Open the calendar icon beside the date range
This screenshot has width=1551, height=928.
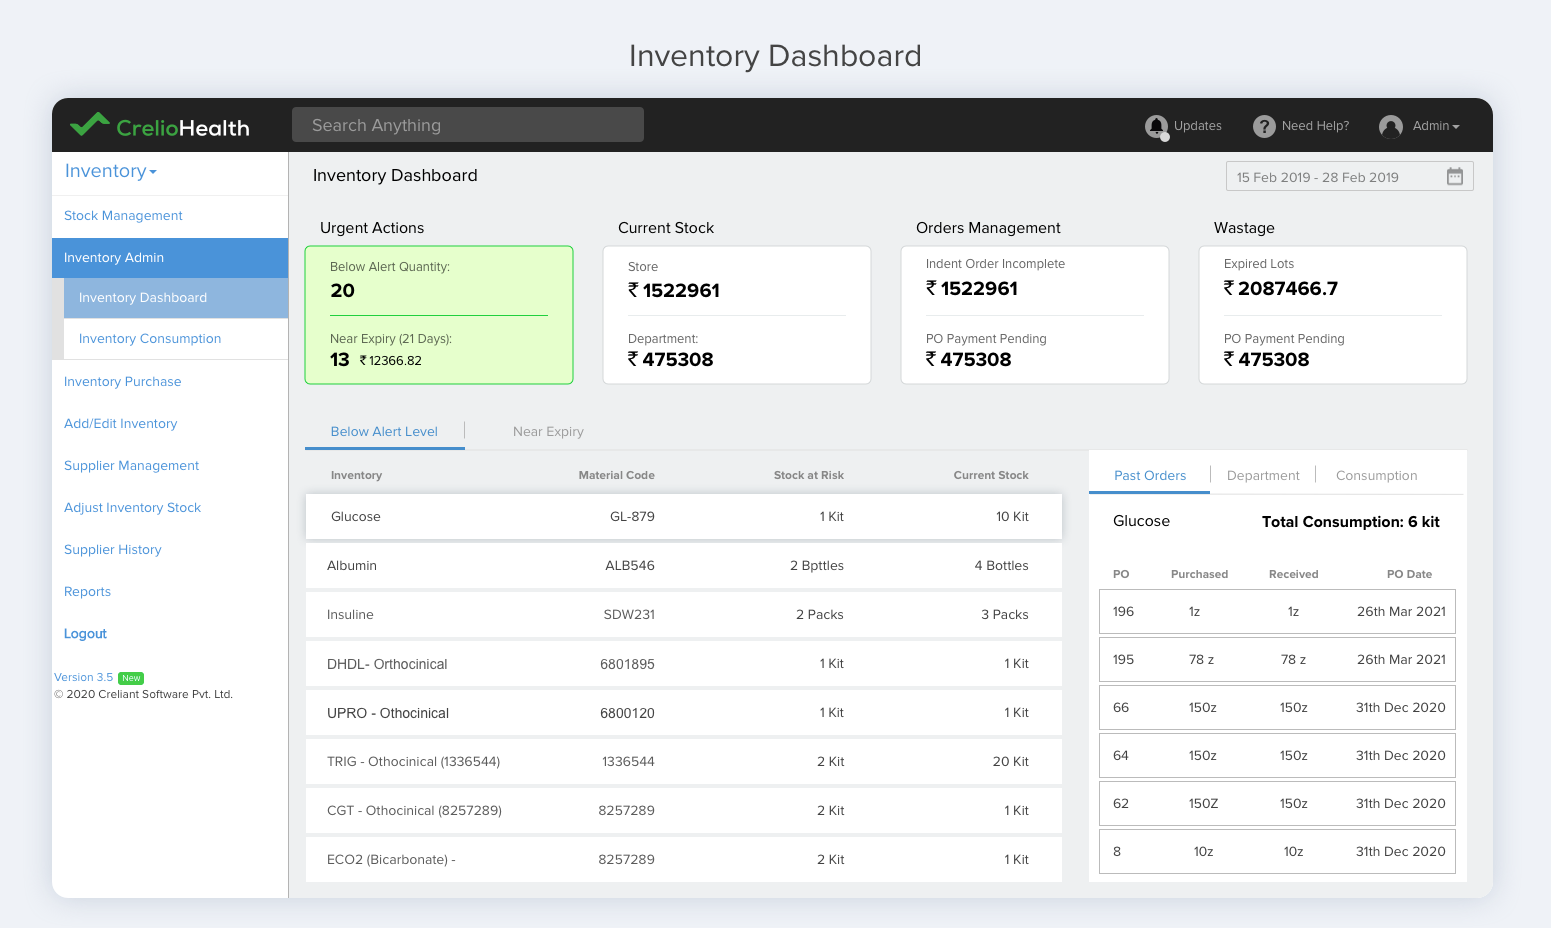[1455, 175]
